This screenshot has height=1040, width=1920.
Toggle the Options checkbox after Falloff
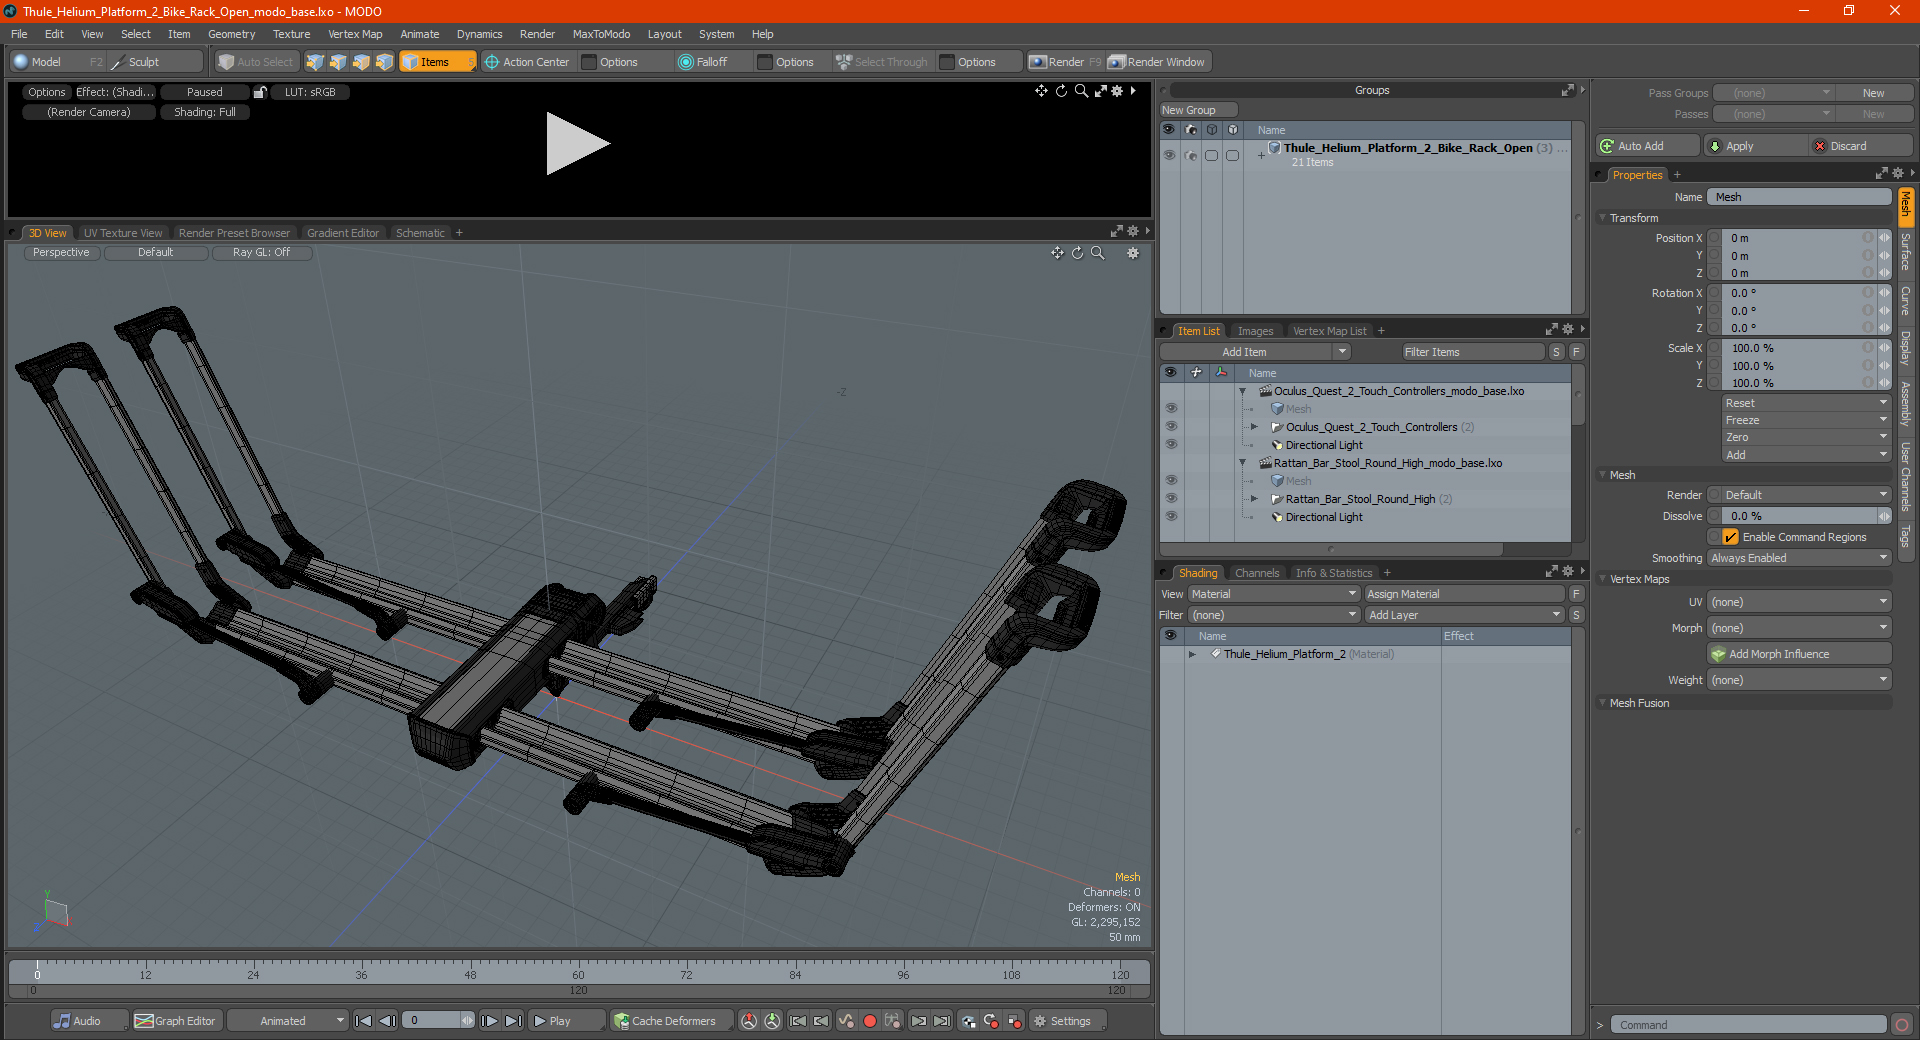tap(765, 62)
